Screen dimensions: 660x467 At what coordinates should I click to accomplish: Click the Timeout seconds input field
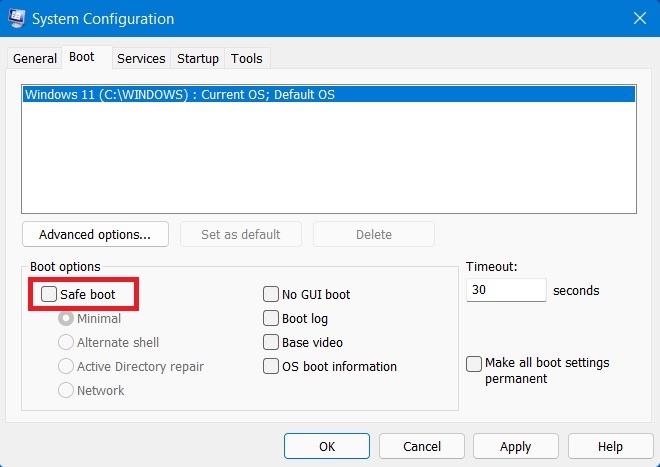(506, 290)
